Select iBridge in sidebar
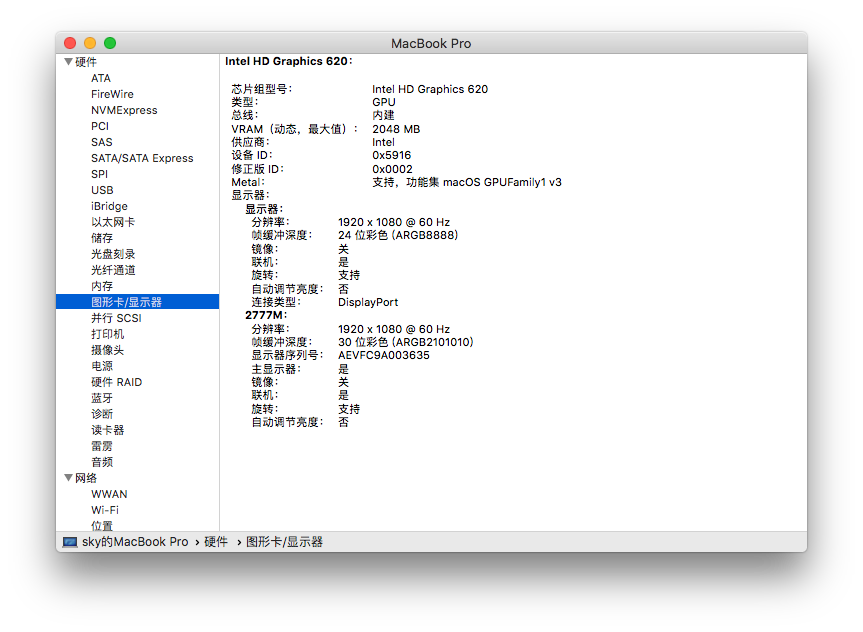The width and height of the screenshot is (863, 632). point(109,206)
